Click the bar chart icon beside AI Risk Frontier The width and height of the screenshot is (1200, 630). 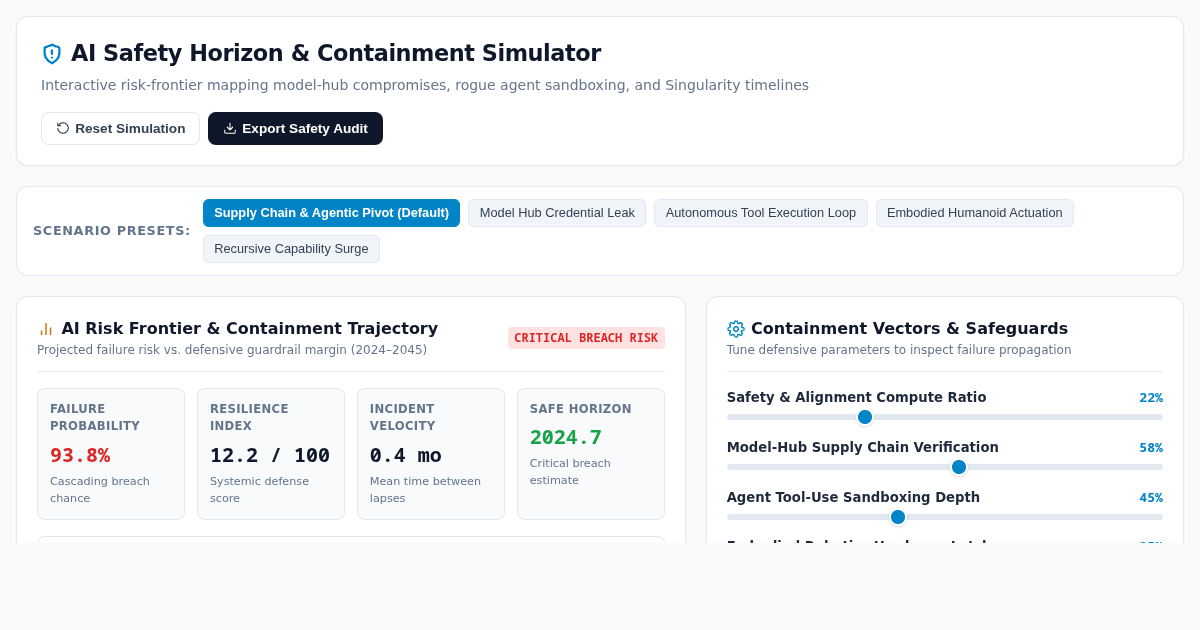46,329
